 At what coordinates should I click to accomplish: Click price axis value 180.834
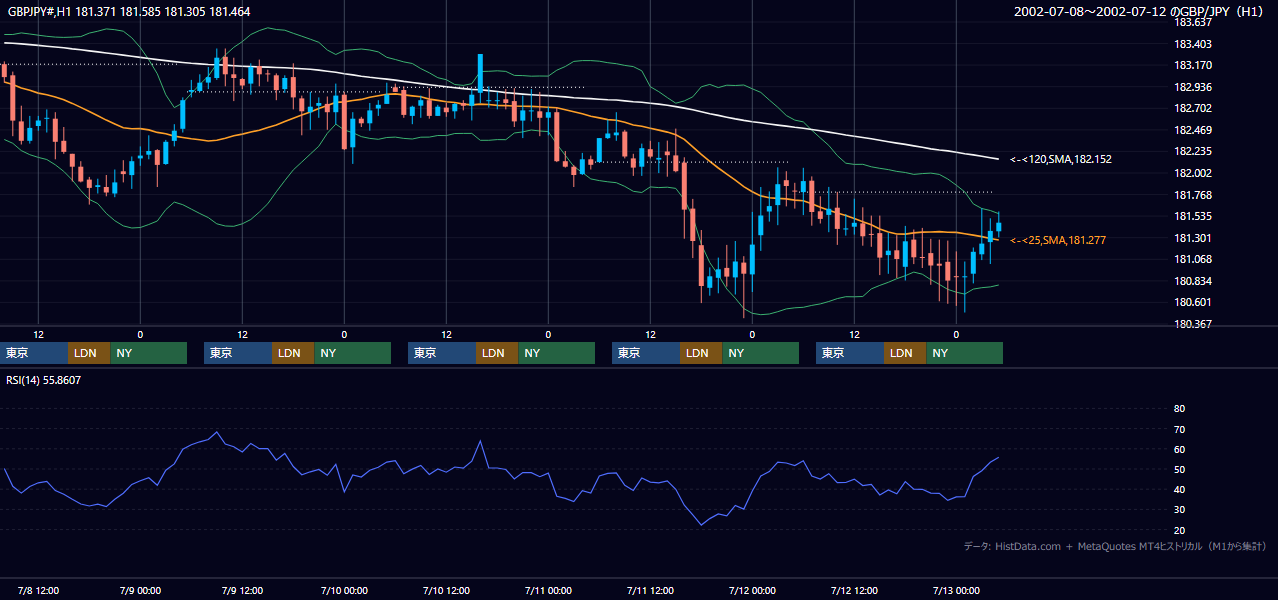tap(1192, 281)
